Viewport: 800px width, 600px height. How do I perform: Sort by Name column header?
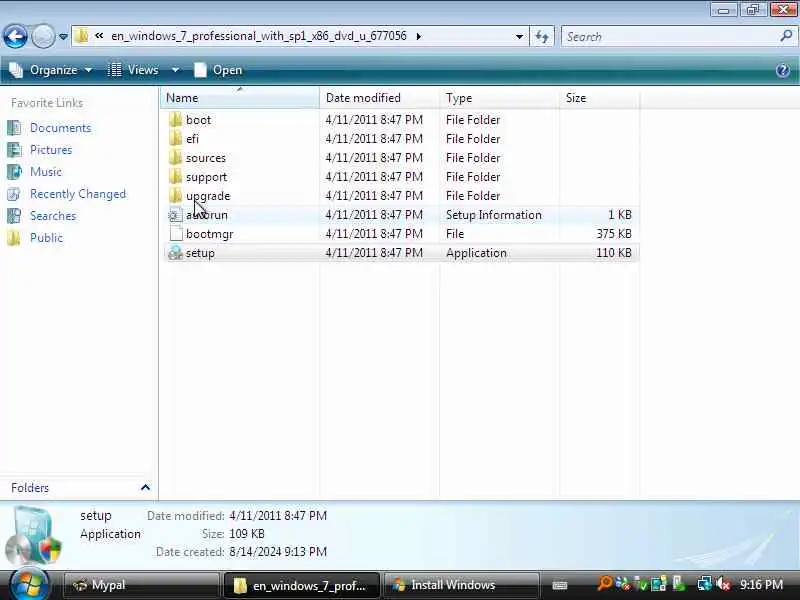(x=240, y=98)
